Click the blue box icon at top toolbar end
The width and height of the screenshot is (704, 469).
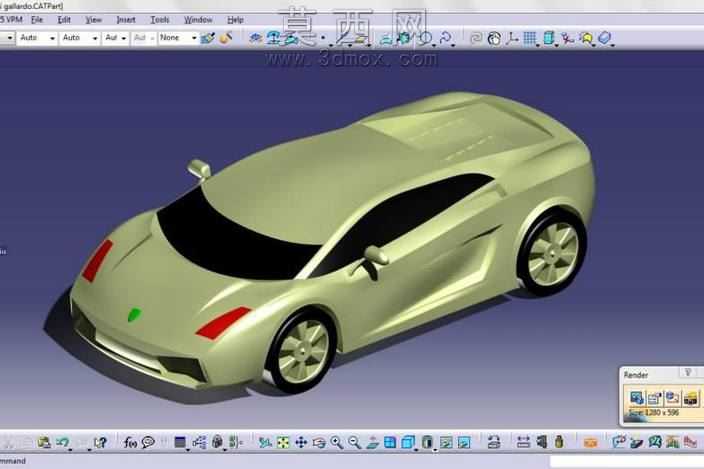pos(605,38)
